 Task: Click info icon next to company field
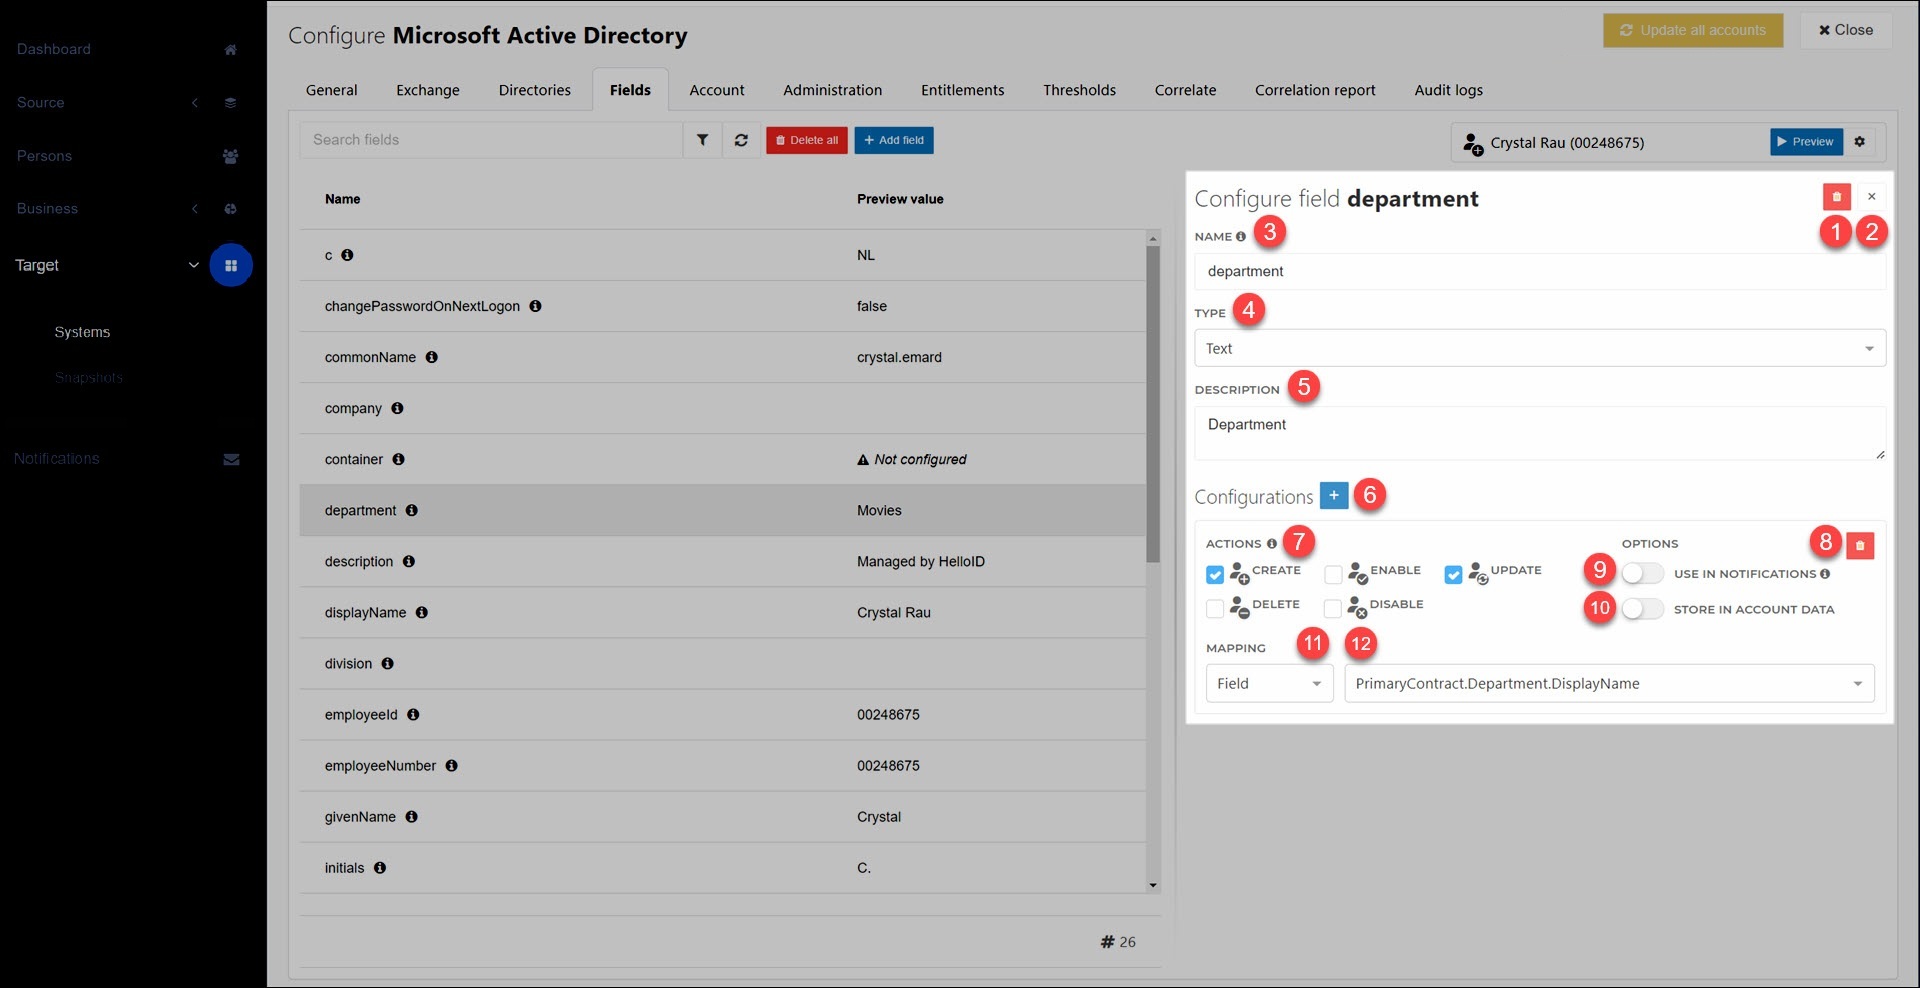click(x=398, y=408)
